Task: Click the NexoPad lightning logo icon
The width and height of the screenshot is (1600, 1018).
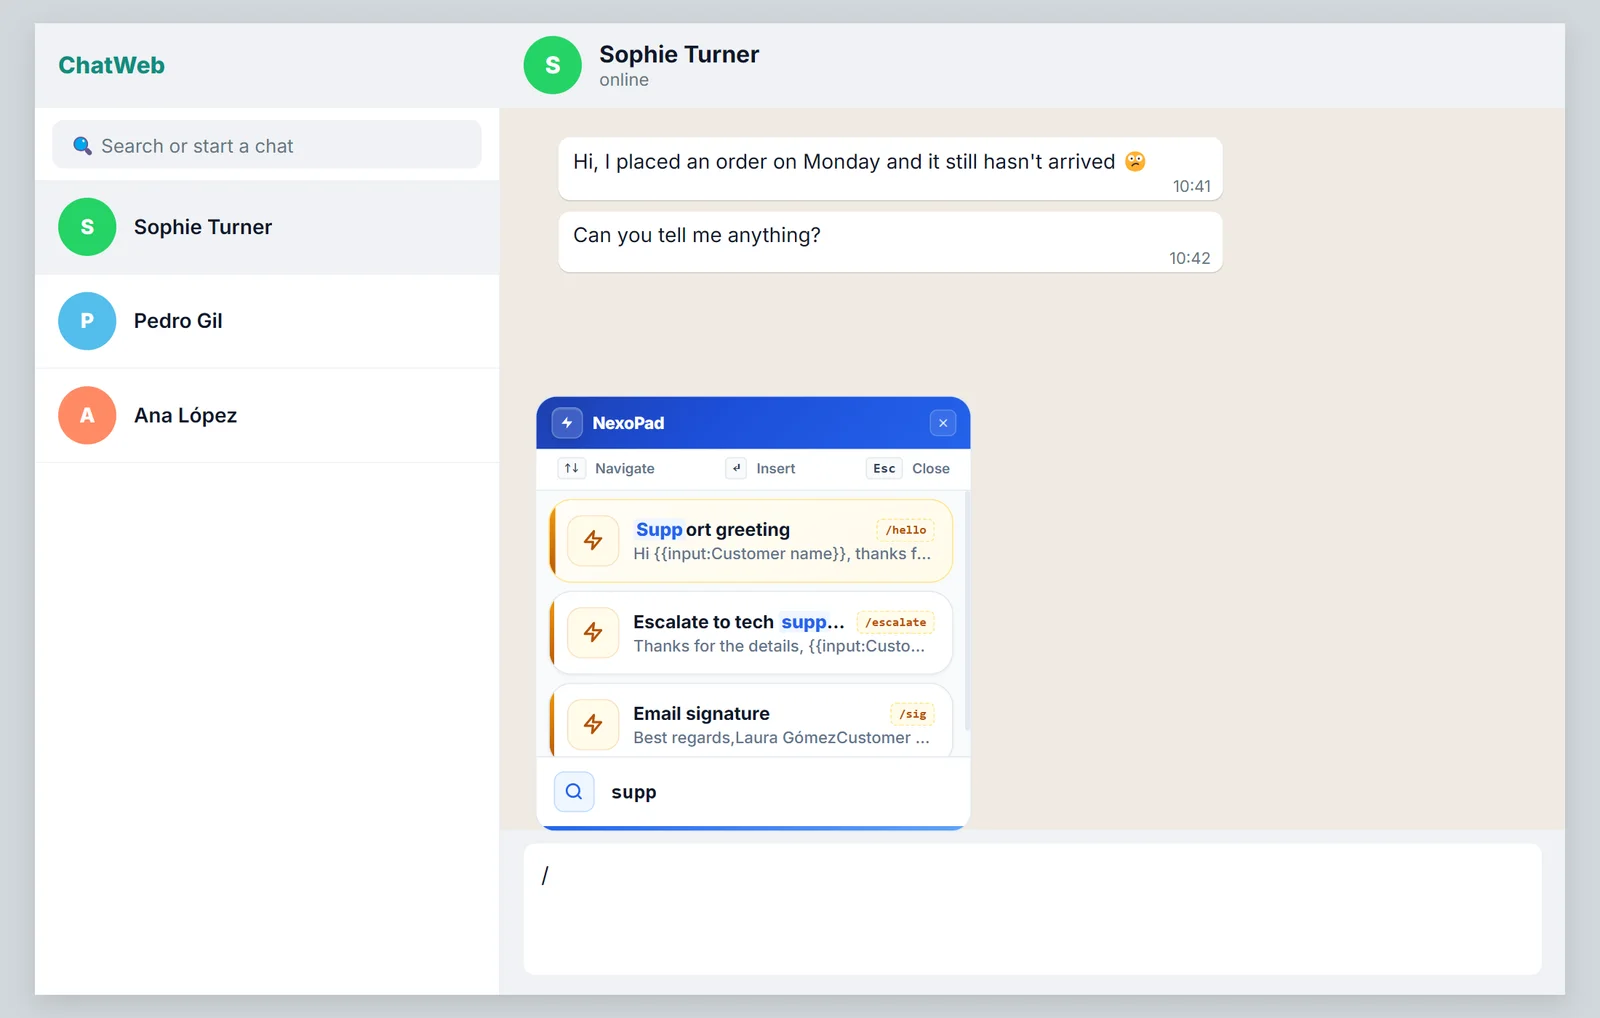Action: [x=567, y=423]
